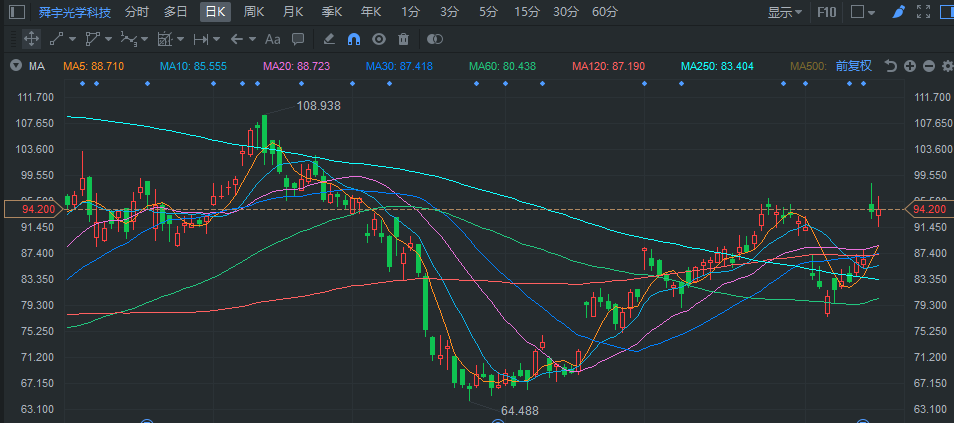The image size is (954, 423).
Task: Open chart settings gear icon
Action: click(x=947, y=66)
